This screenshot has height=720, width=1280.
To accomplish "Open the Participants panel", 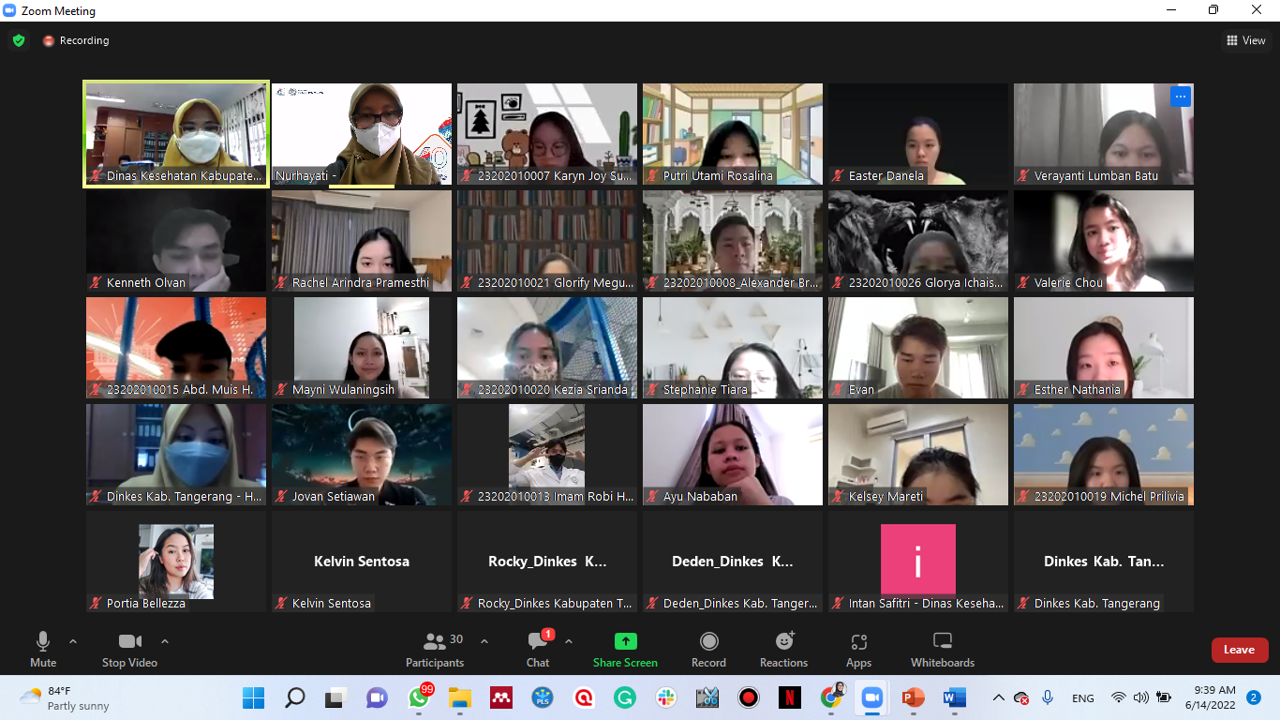I will coord(435,649).
